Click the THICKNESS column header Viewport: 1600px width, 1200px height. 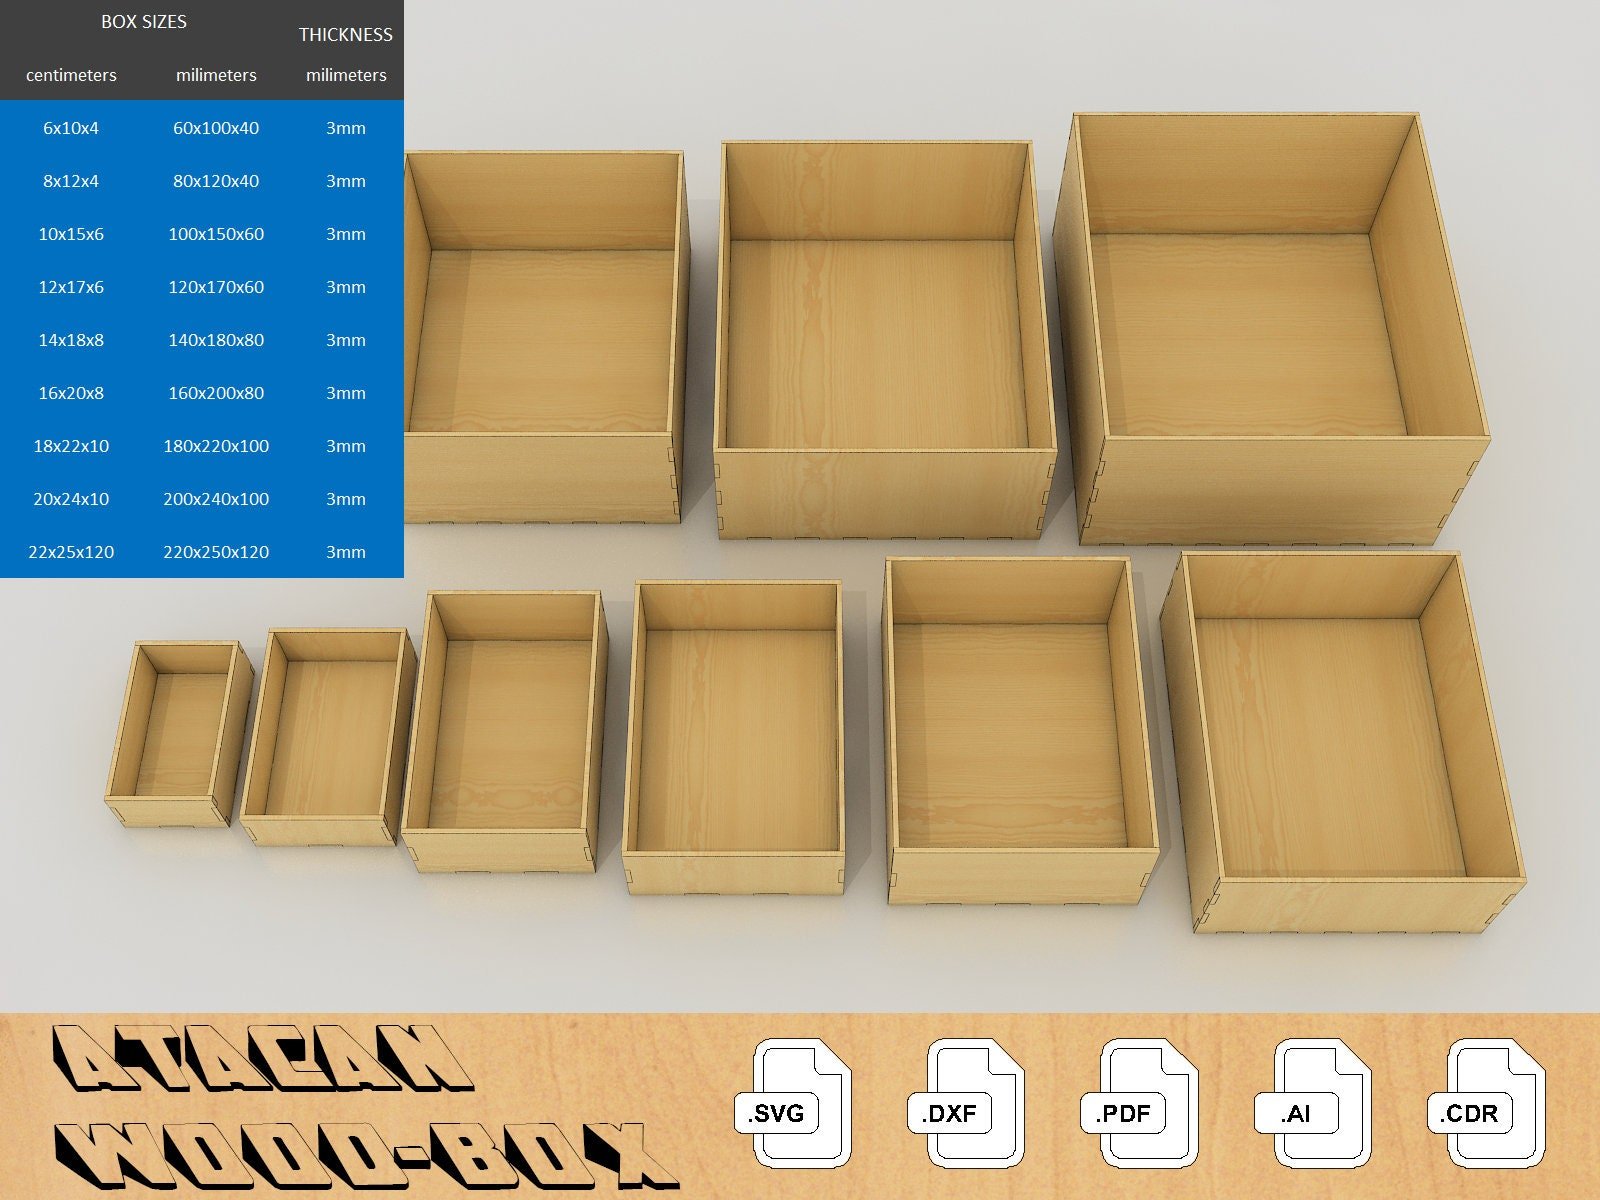pos(346,35)
